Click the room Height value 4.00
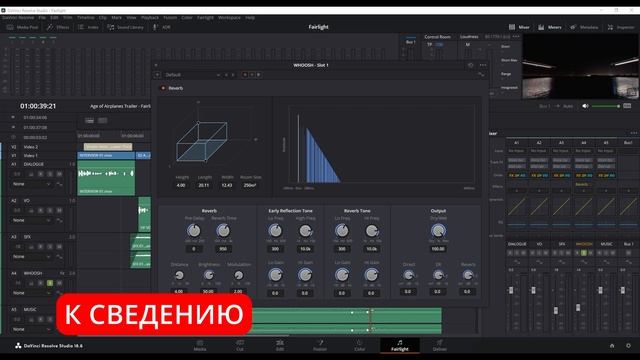 [x=181, y=185]
